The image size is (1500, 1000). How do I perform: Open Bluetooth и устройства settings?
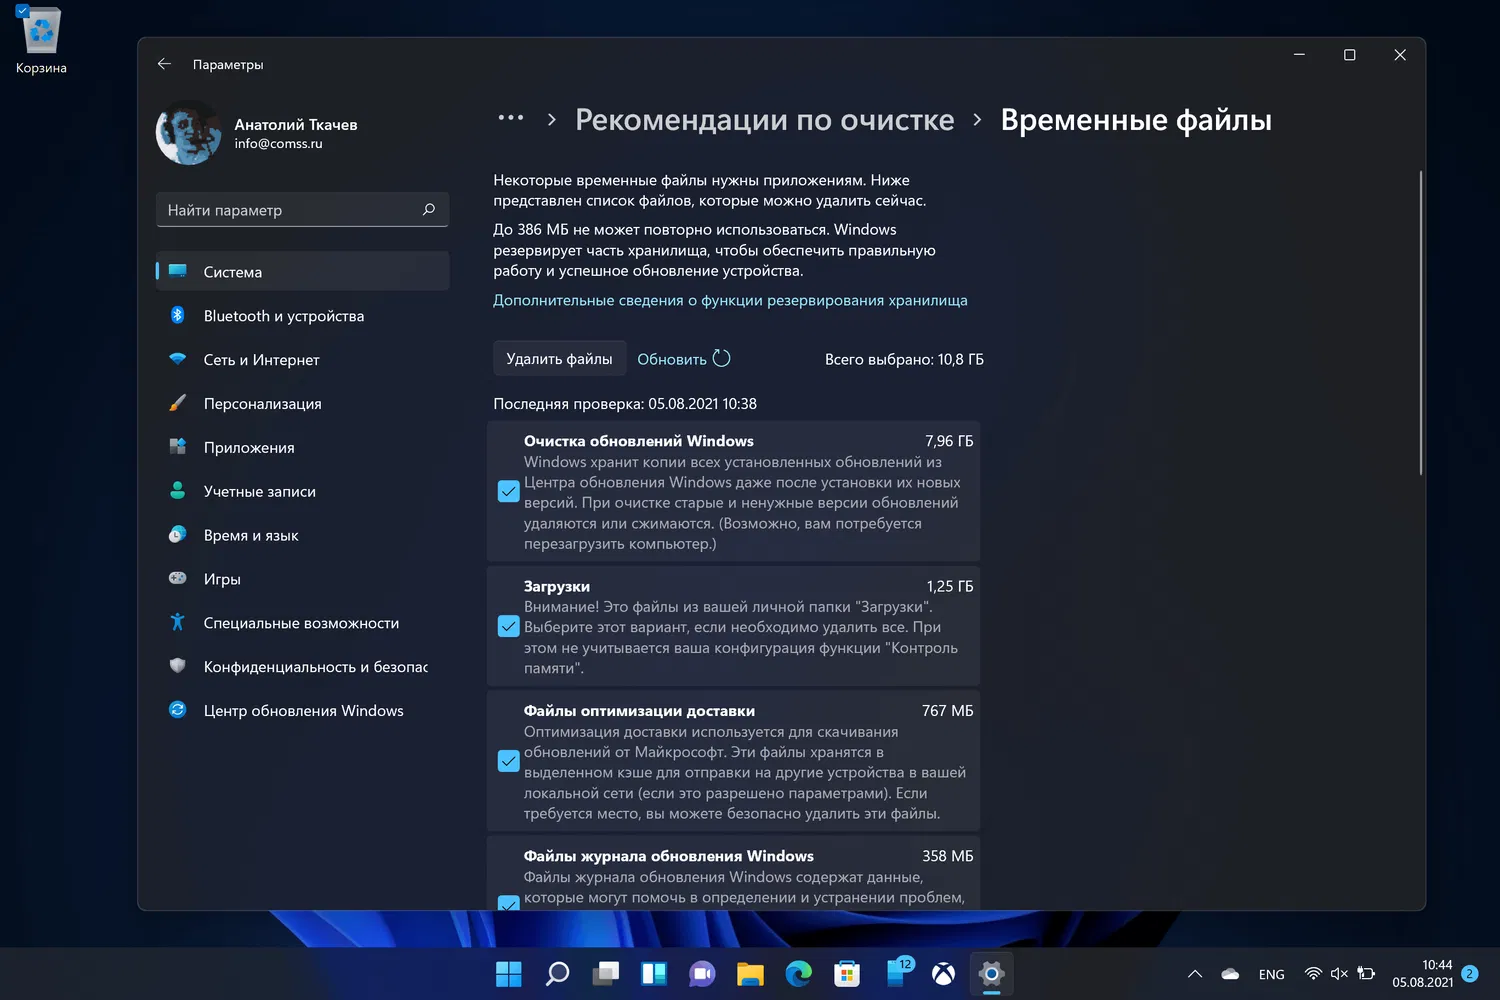pyautogui.click(x=303, y=315)
